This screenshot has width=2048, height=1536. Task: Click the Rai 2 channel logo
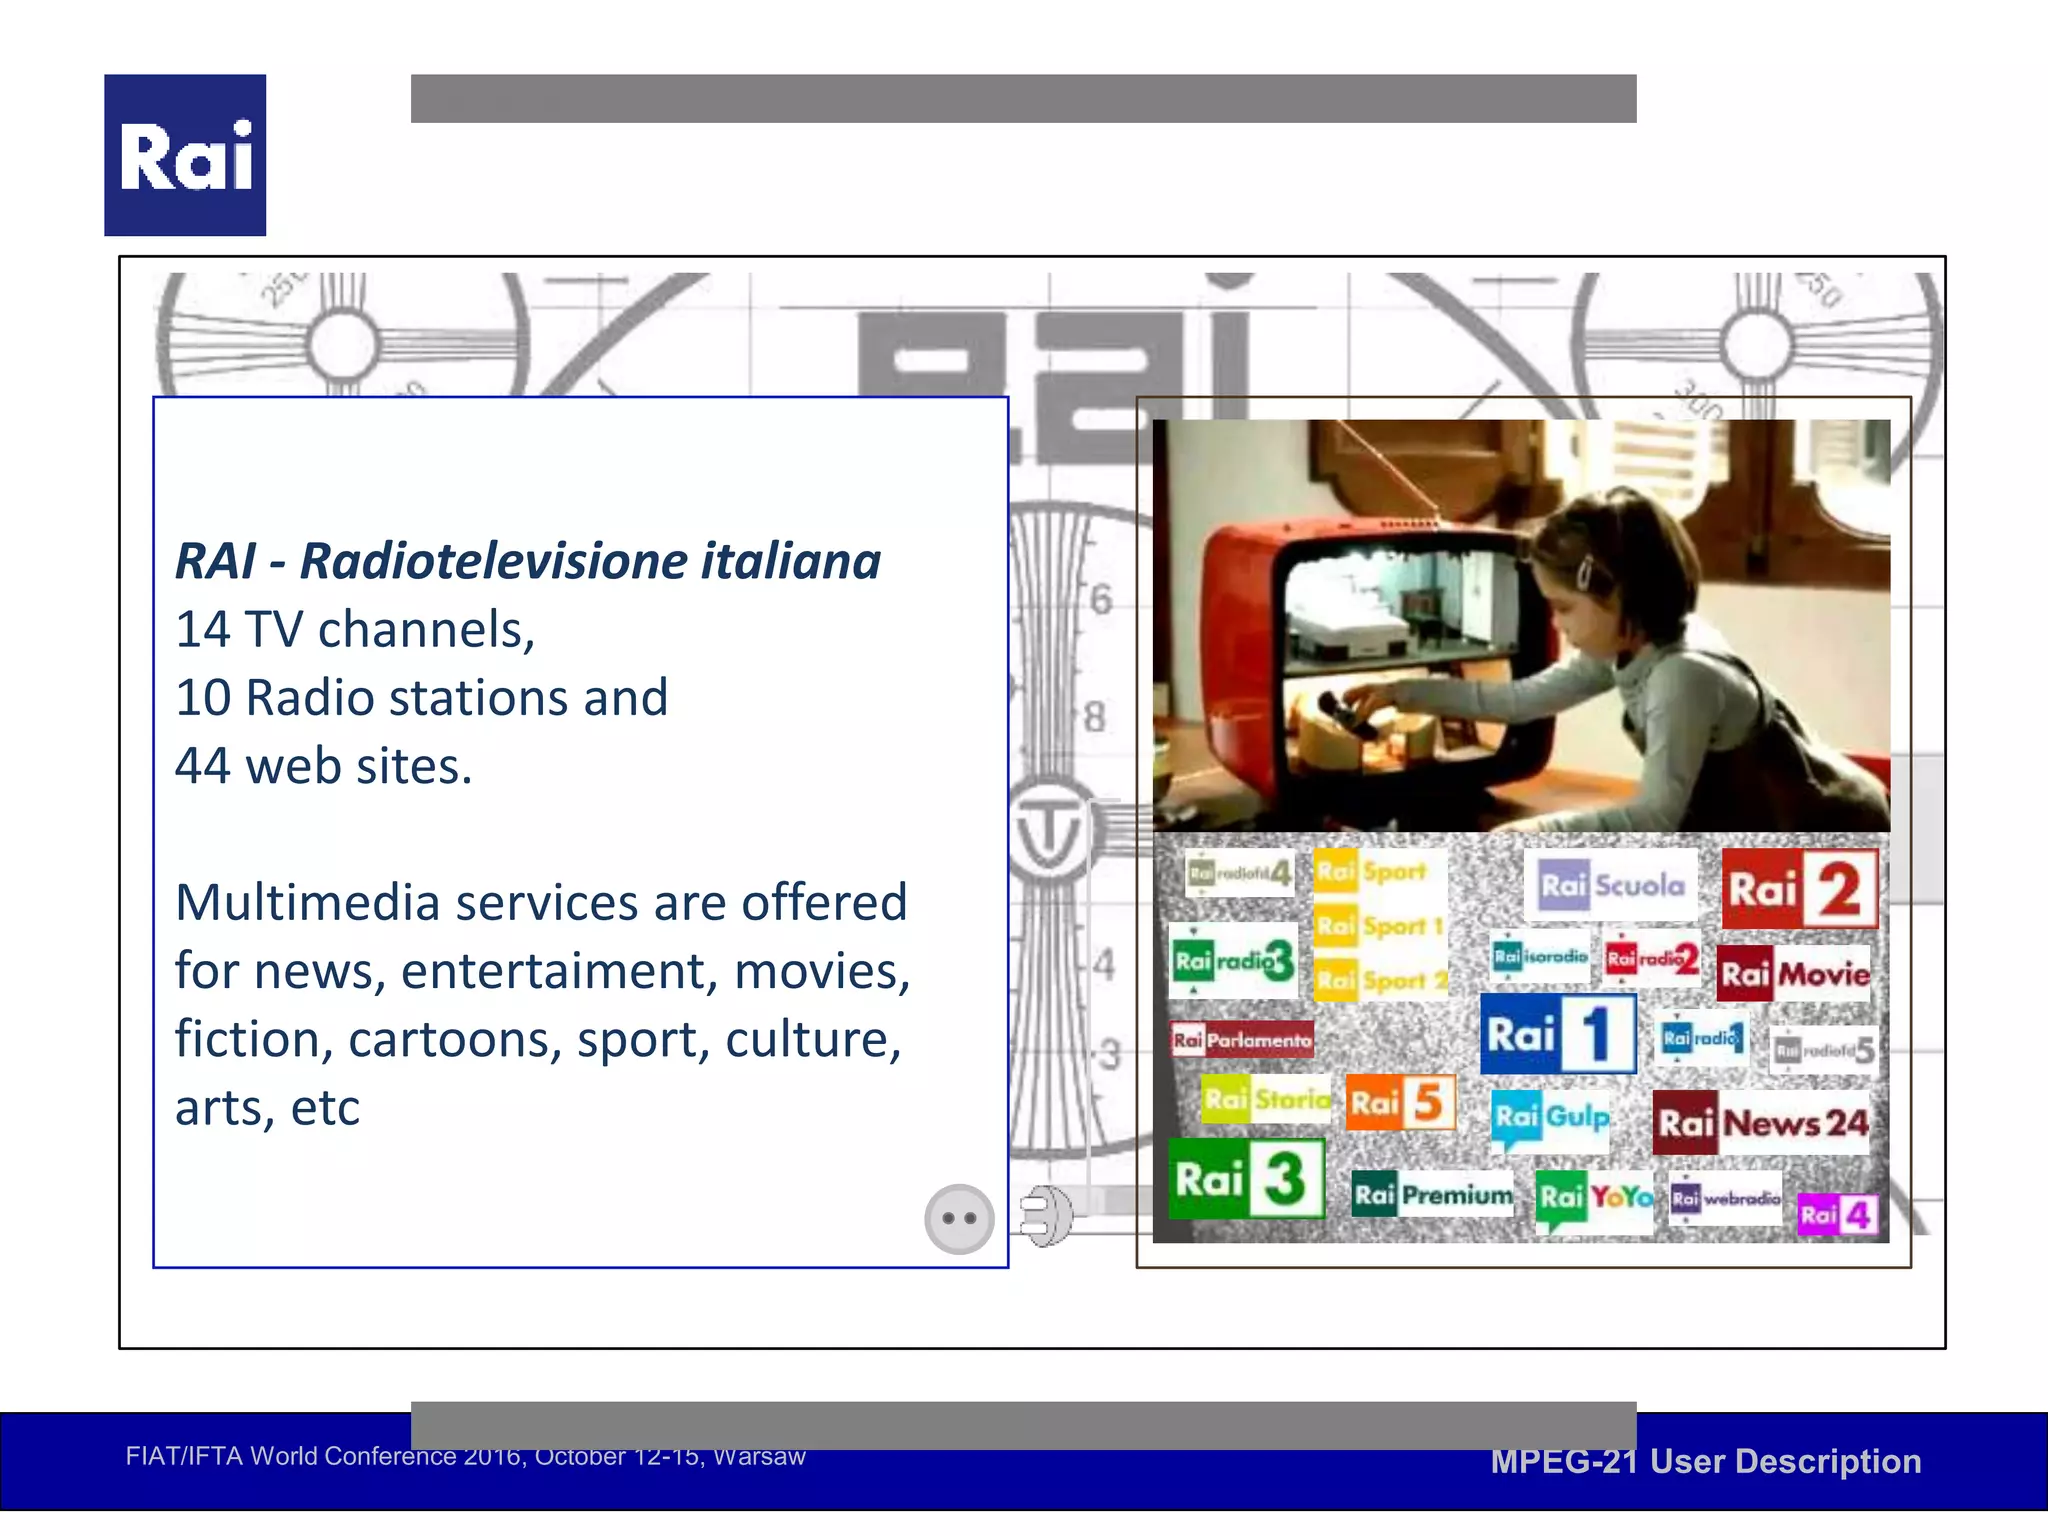point(1799,888)
